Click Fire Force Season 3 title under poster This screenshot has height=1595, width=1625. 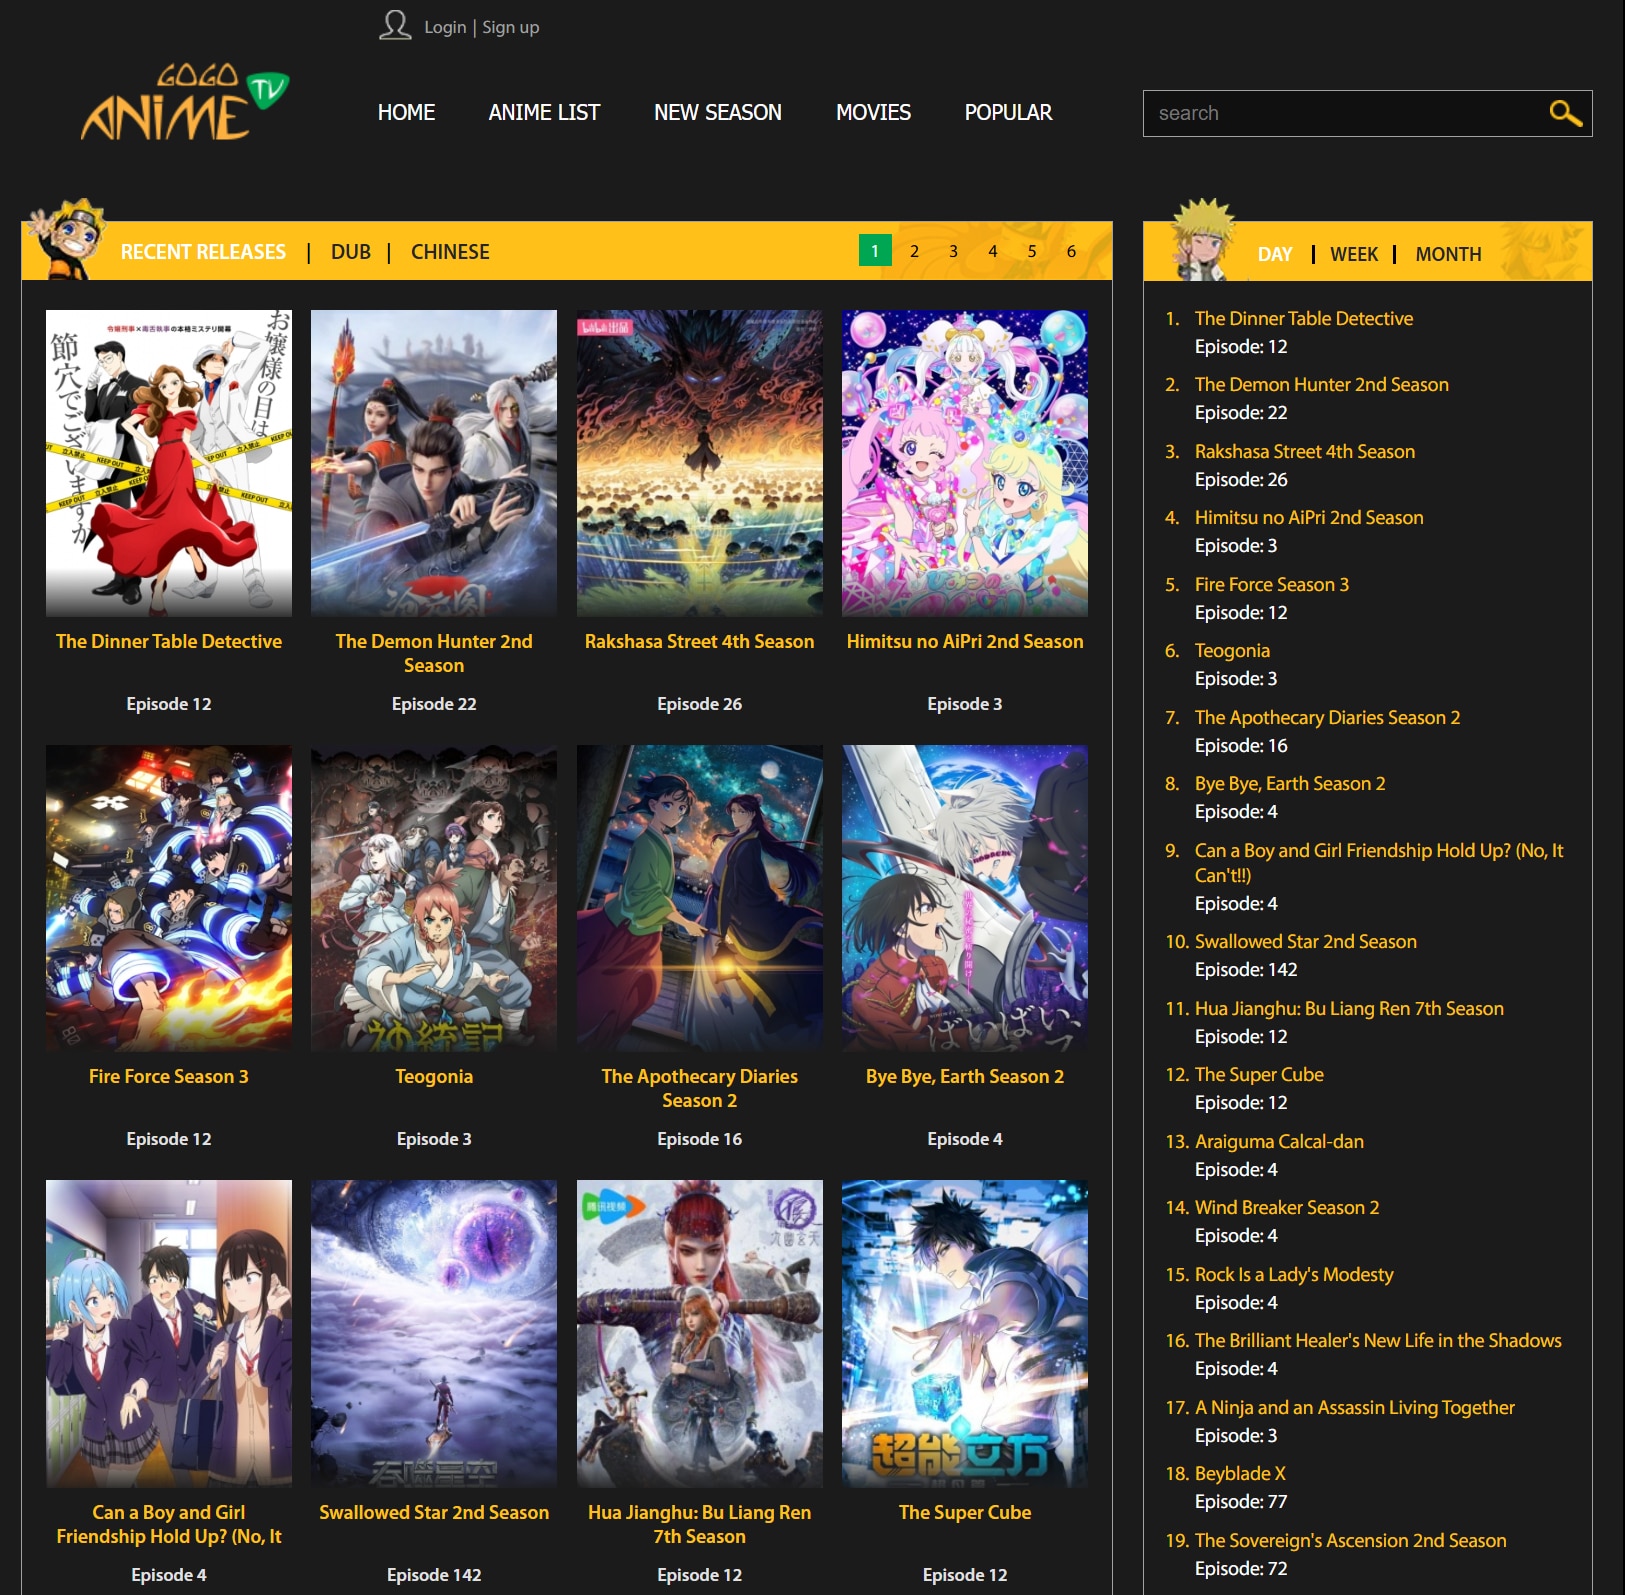pyautogui.click(x=169, y=1076)
